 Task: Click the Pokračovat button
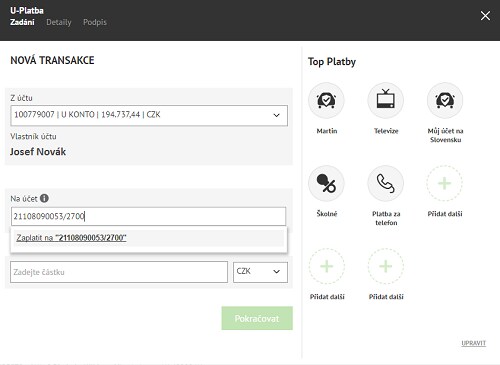coord(257,318)
